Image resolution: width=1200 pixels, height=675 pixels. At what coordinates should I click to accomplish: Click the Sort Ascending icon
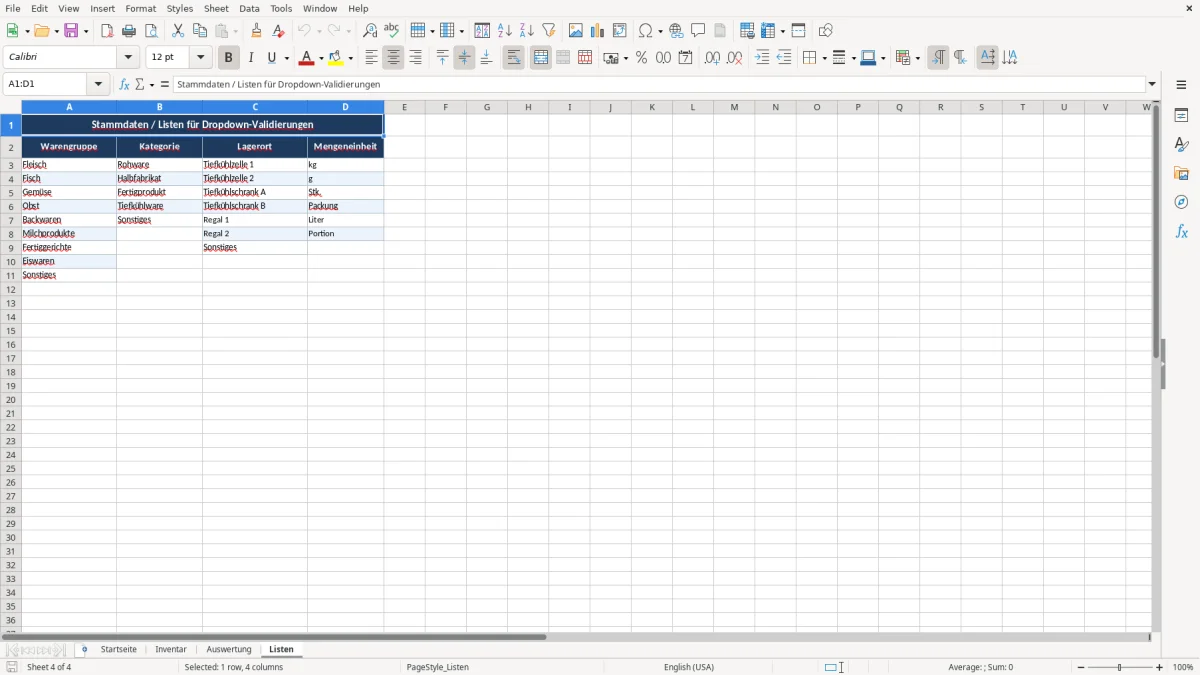[x=504, y=31]
